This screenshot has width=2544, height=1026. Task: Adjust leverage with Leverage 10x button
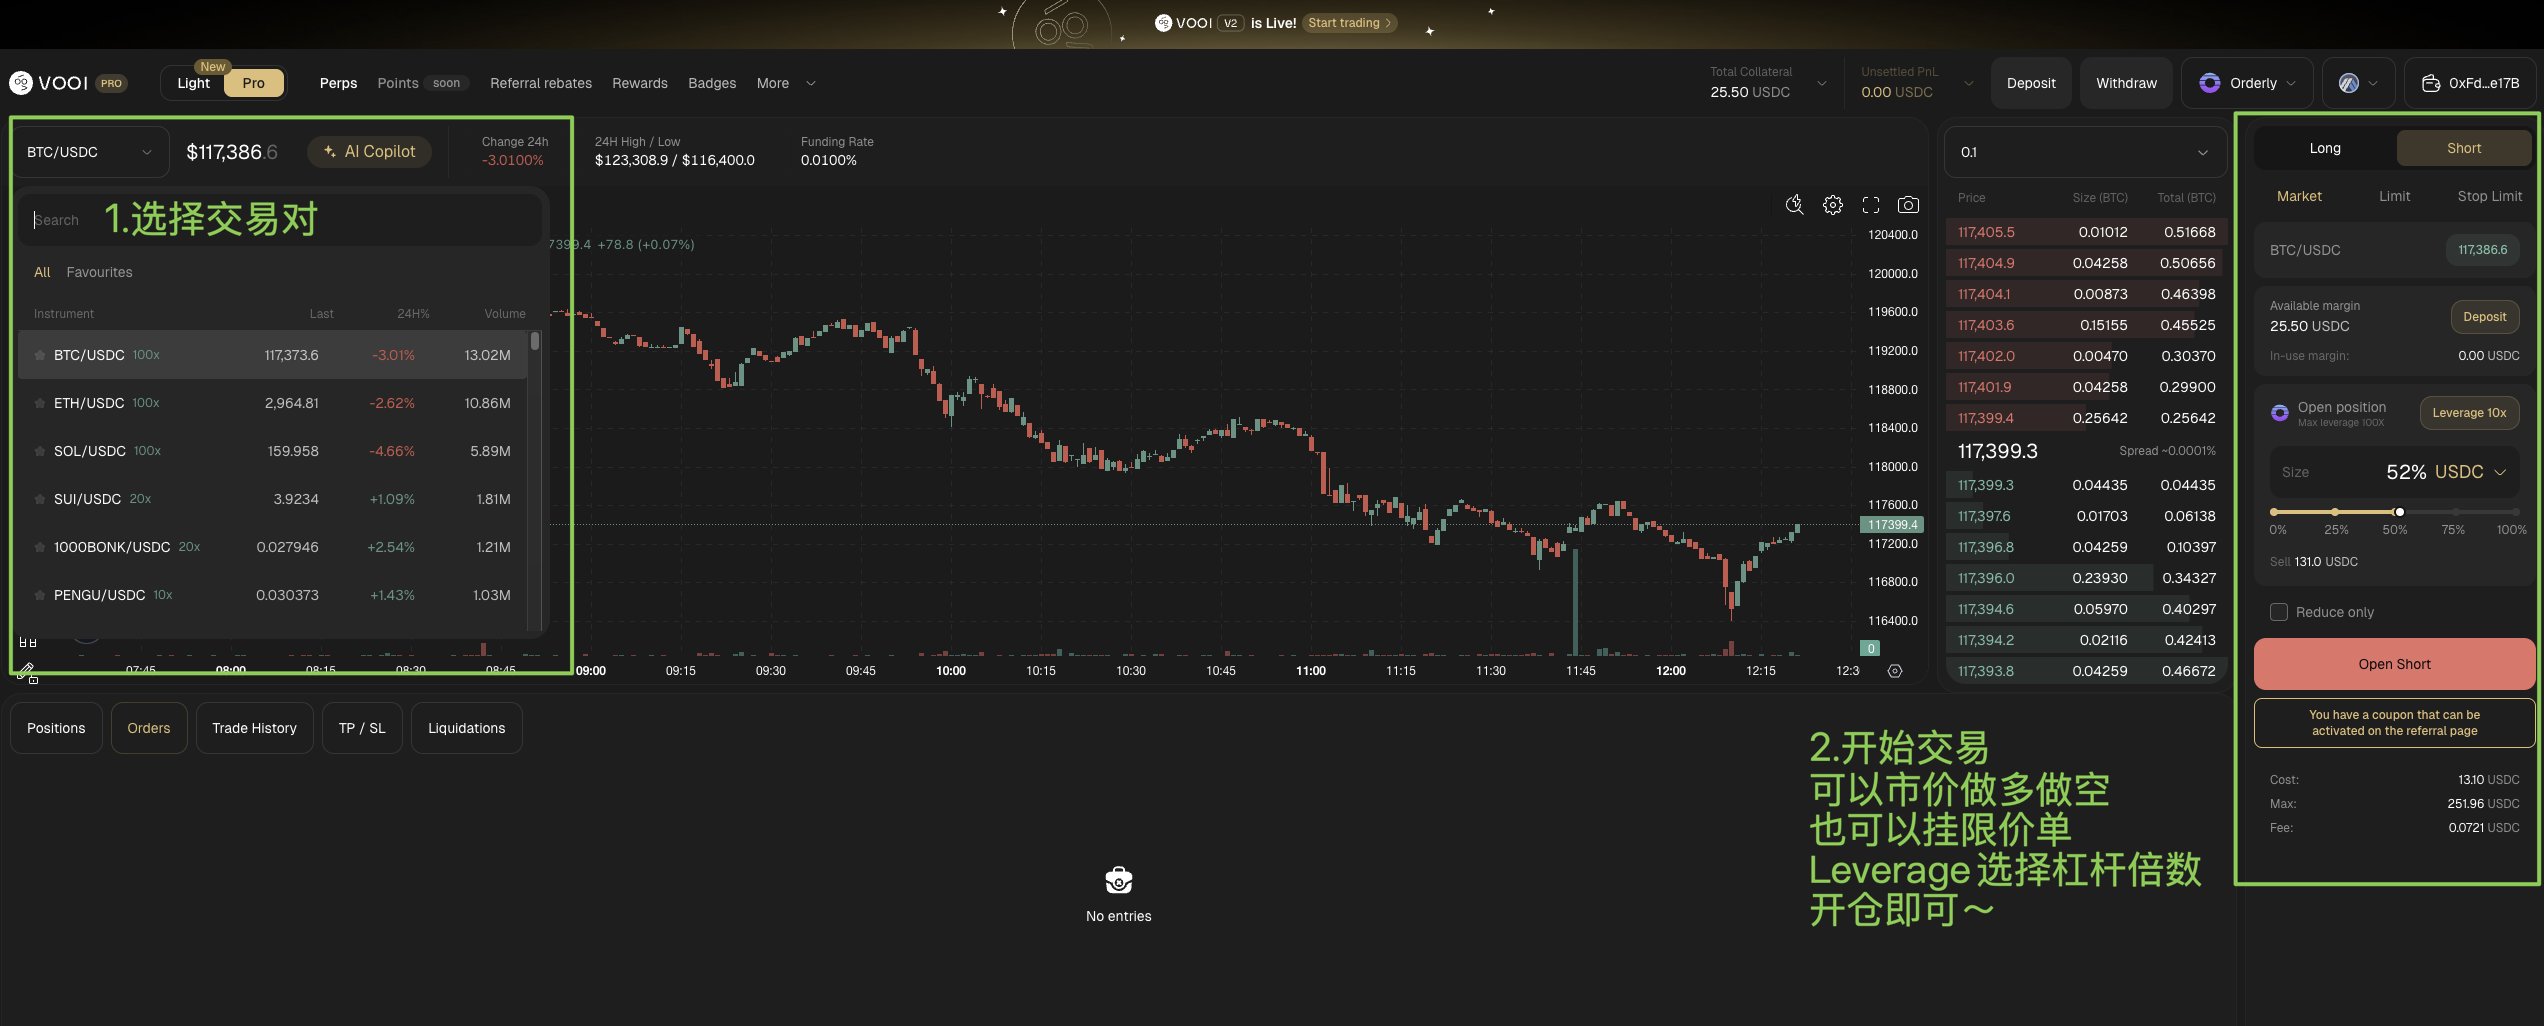pyautogui.click(x=2469, y=413)
